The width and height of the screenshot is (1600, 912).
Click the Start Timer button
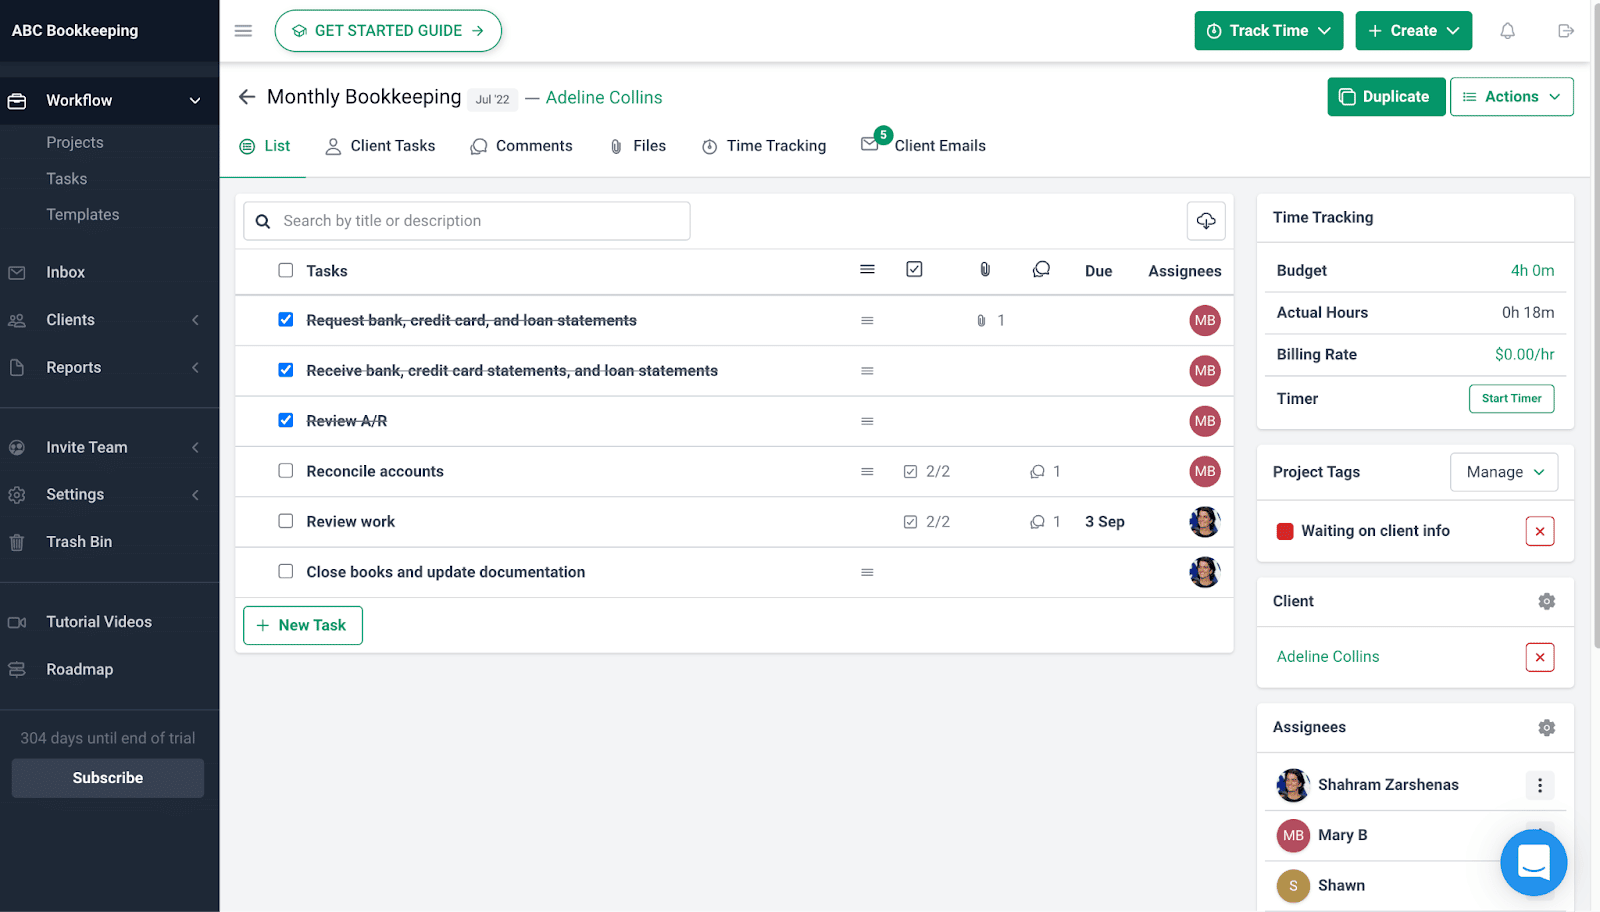click(x=1511, y=398)
